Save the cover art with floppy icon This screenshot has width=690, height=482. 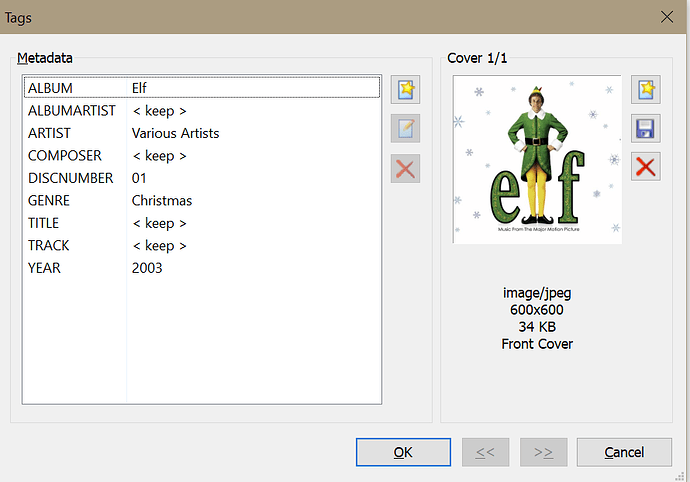click(646, 128)
